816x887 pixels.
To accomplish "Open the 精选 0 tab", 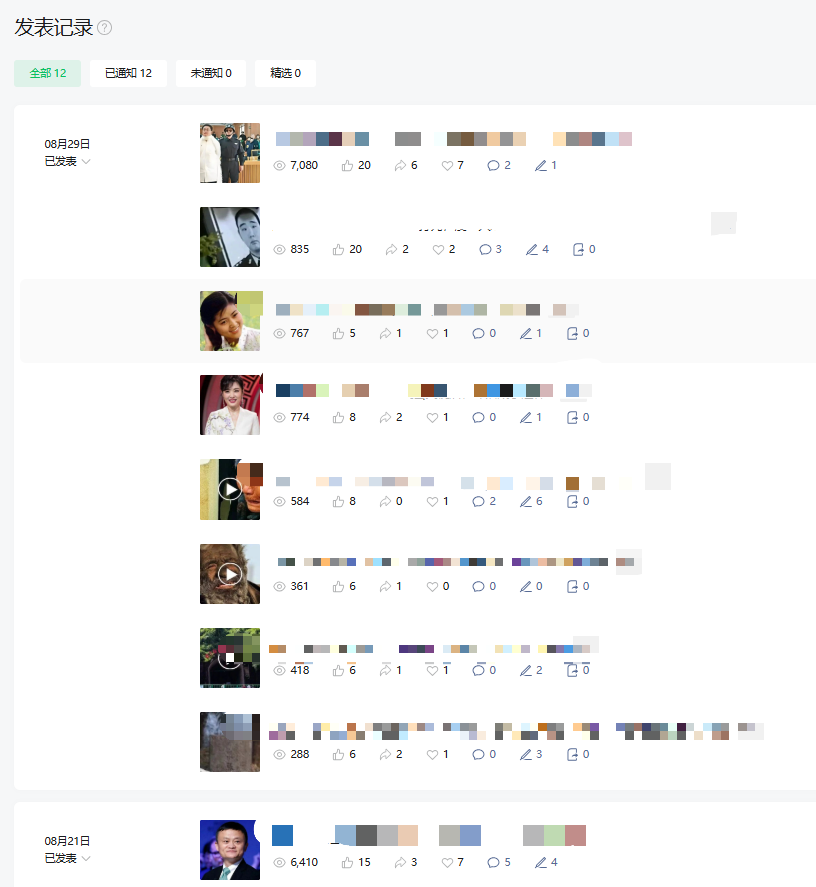I will pyautogui.click(x=285, y=73).
